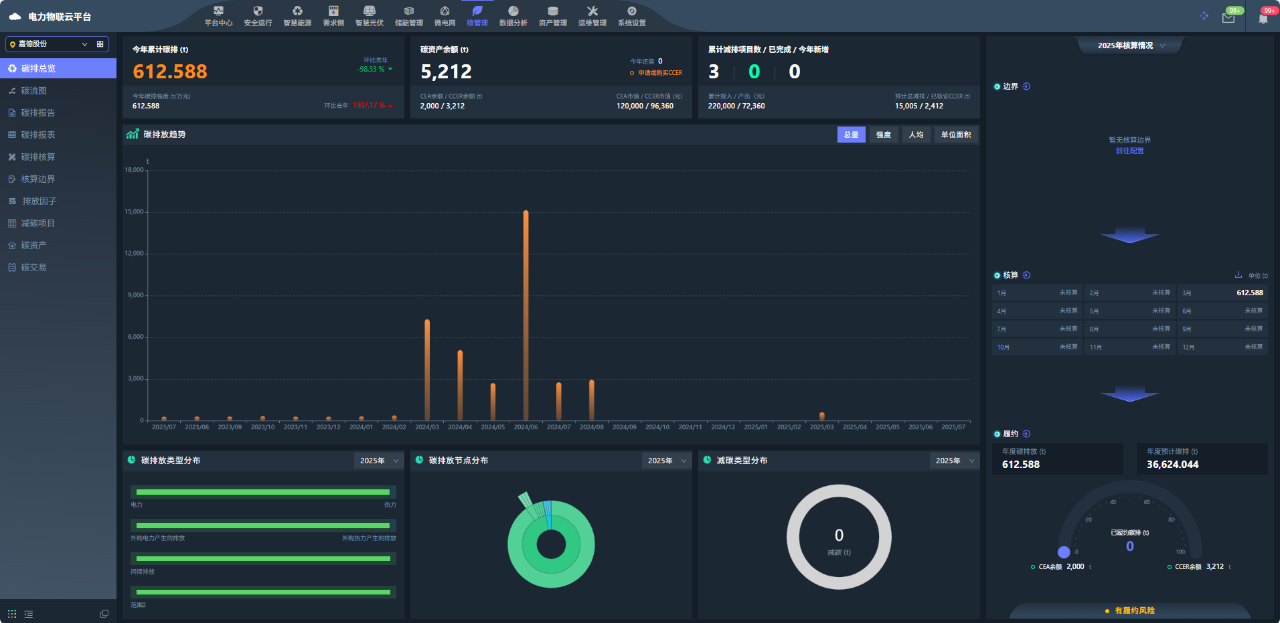Image resolution: width=1280 pixels, height=623 pixels.
Task: Select 排放因子 in the sidebar
Action: coord(58,201)
